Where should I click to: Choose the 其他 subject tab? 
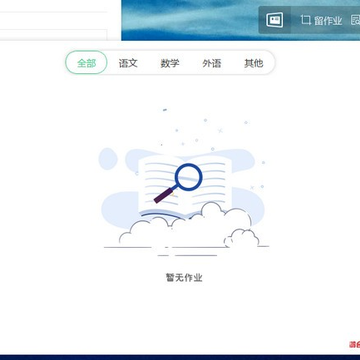point(253,63)
